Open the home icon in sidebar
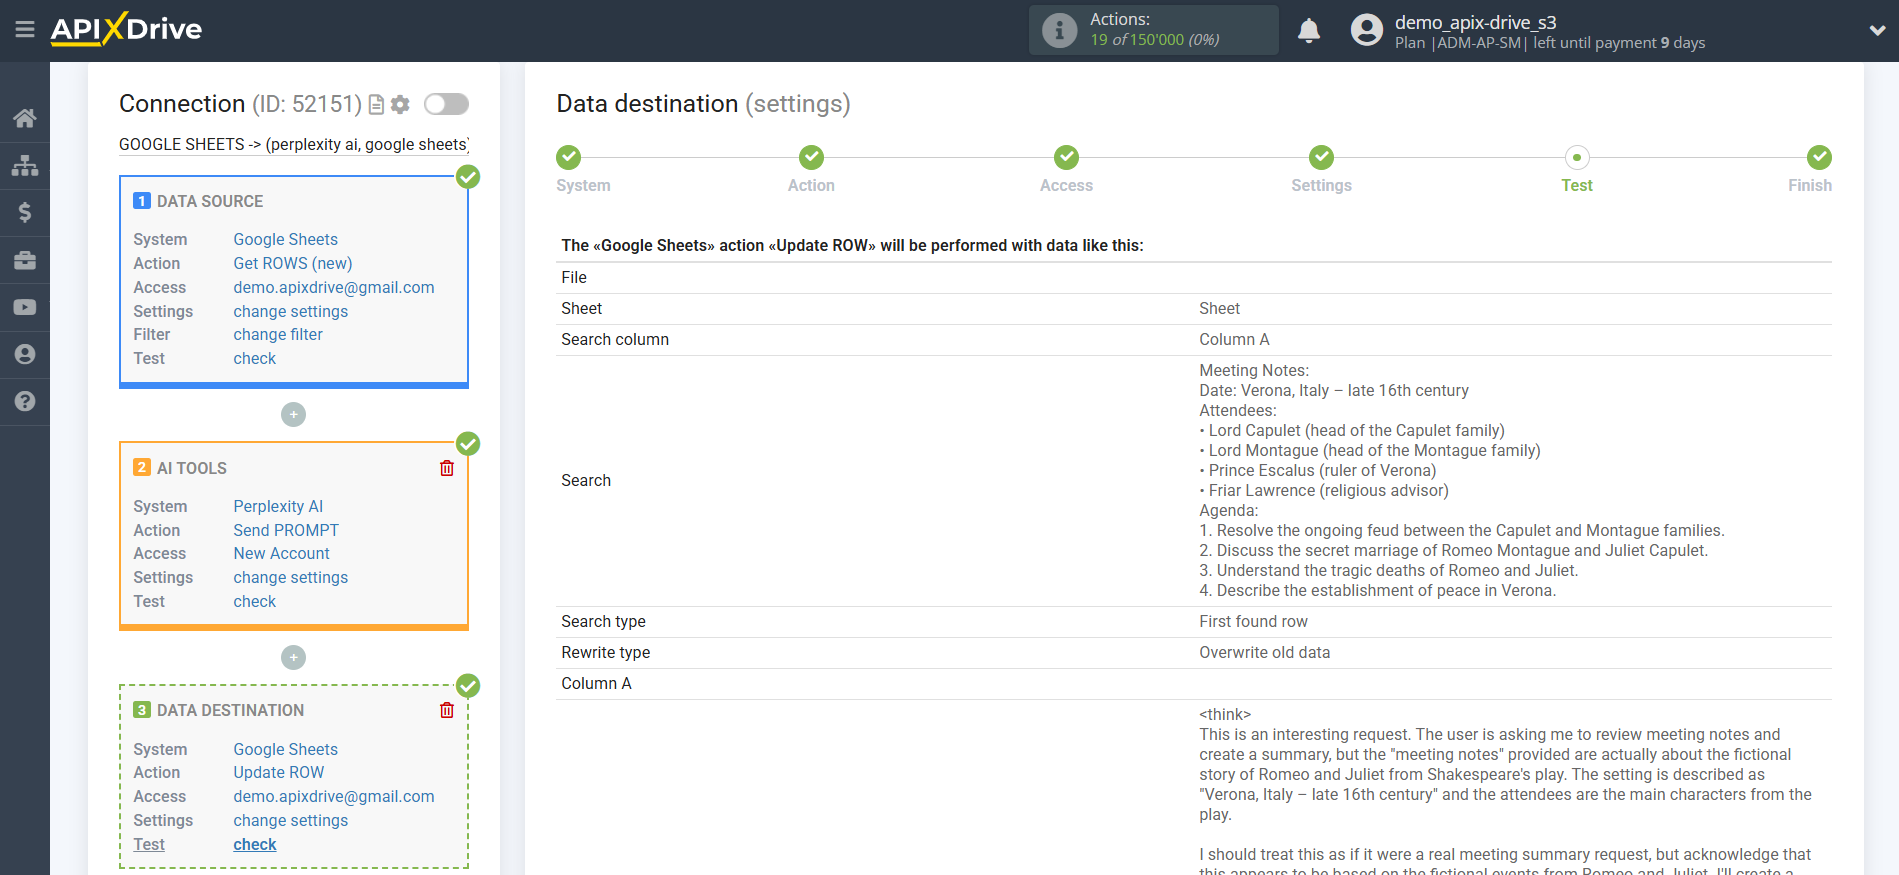1899x875 pixels. [x=25, y=118]
